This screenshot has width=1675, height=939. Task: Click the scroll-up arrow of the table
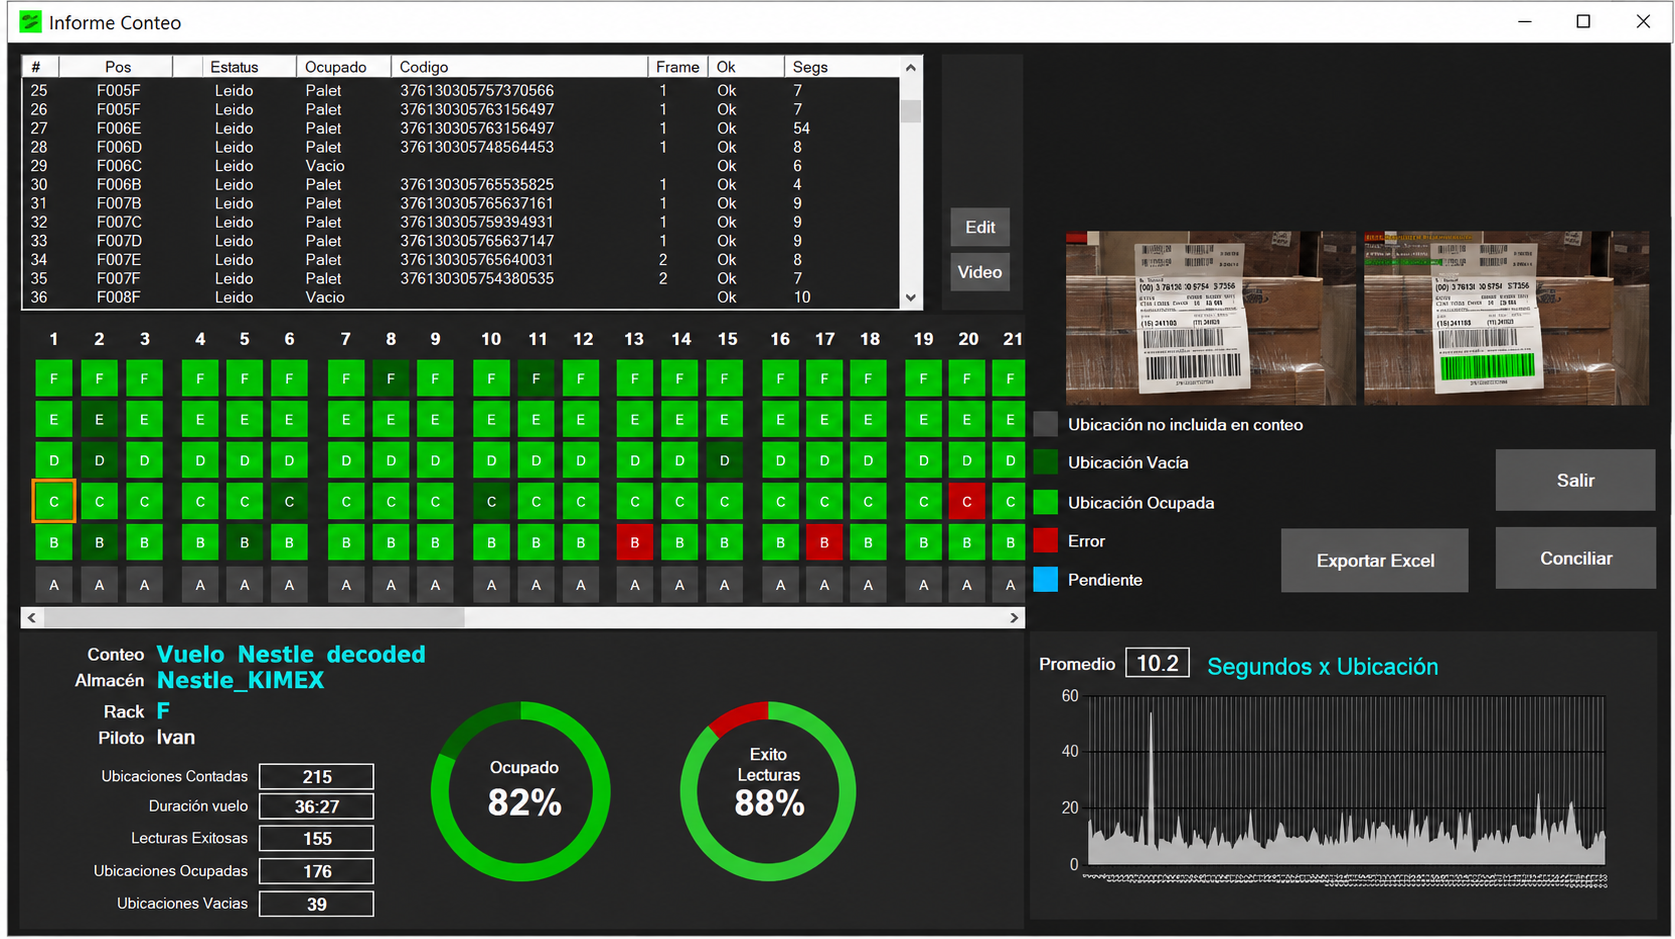(910, 68)
